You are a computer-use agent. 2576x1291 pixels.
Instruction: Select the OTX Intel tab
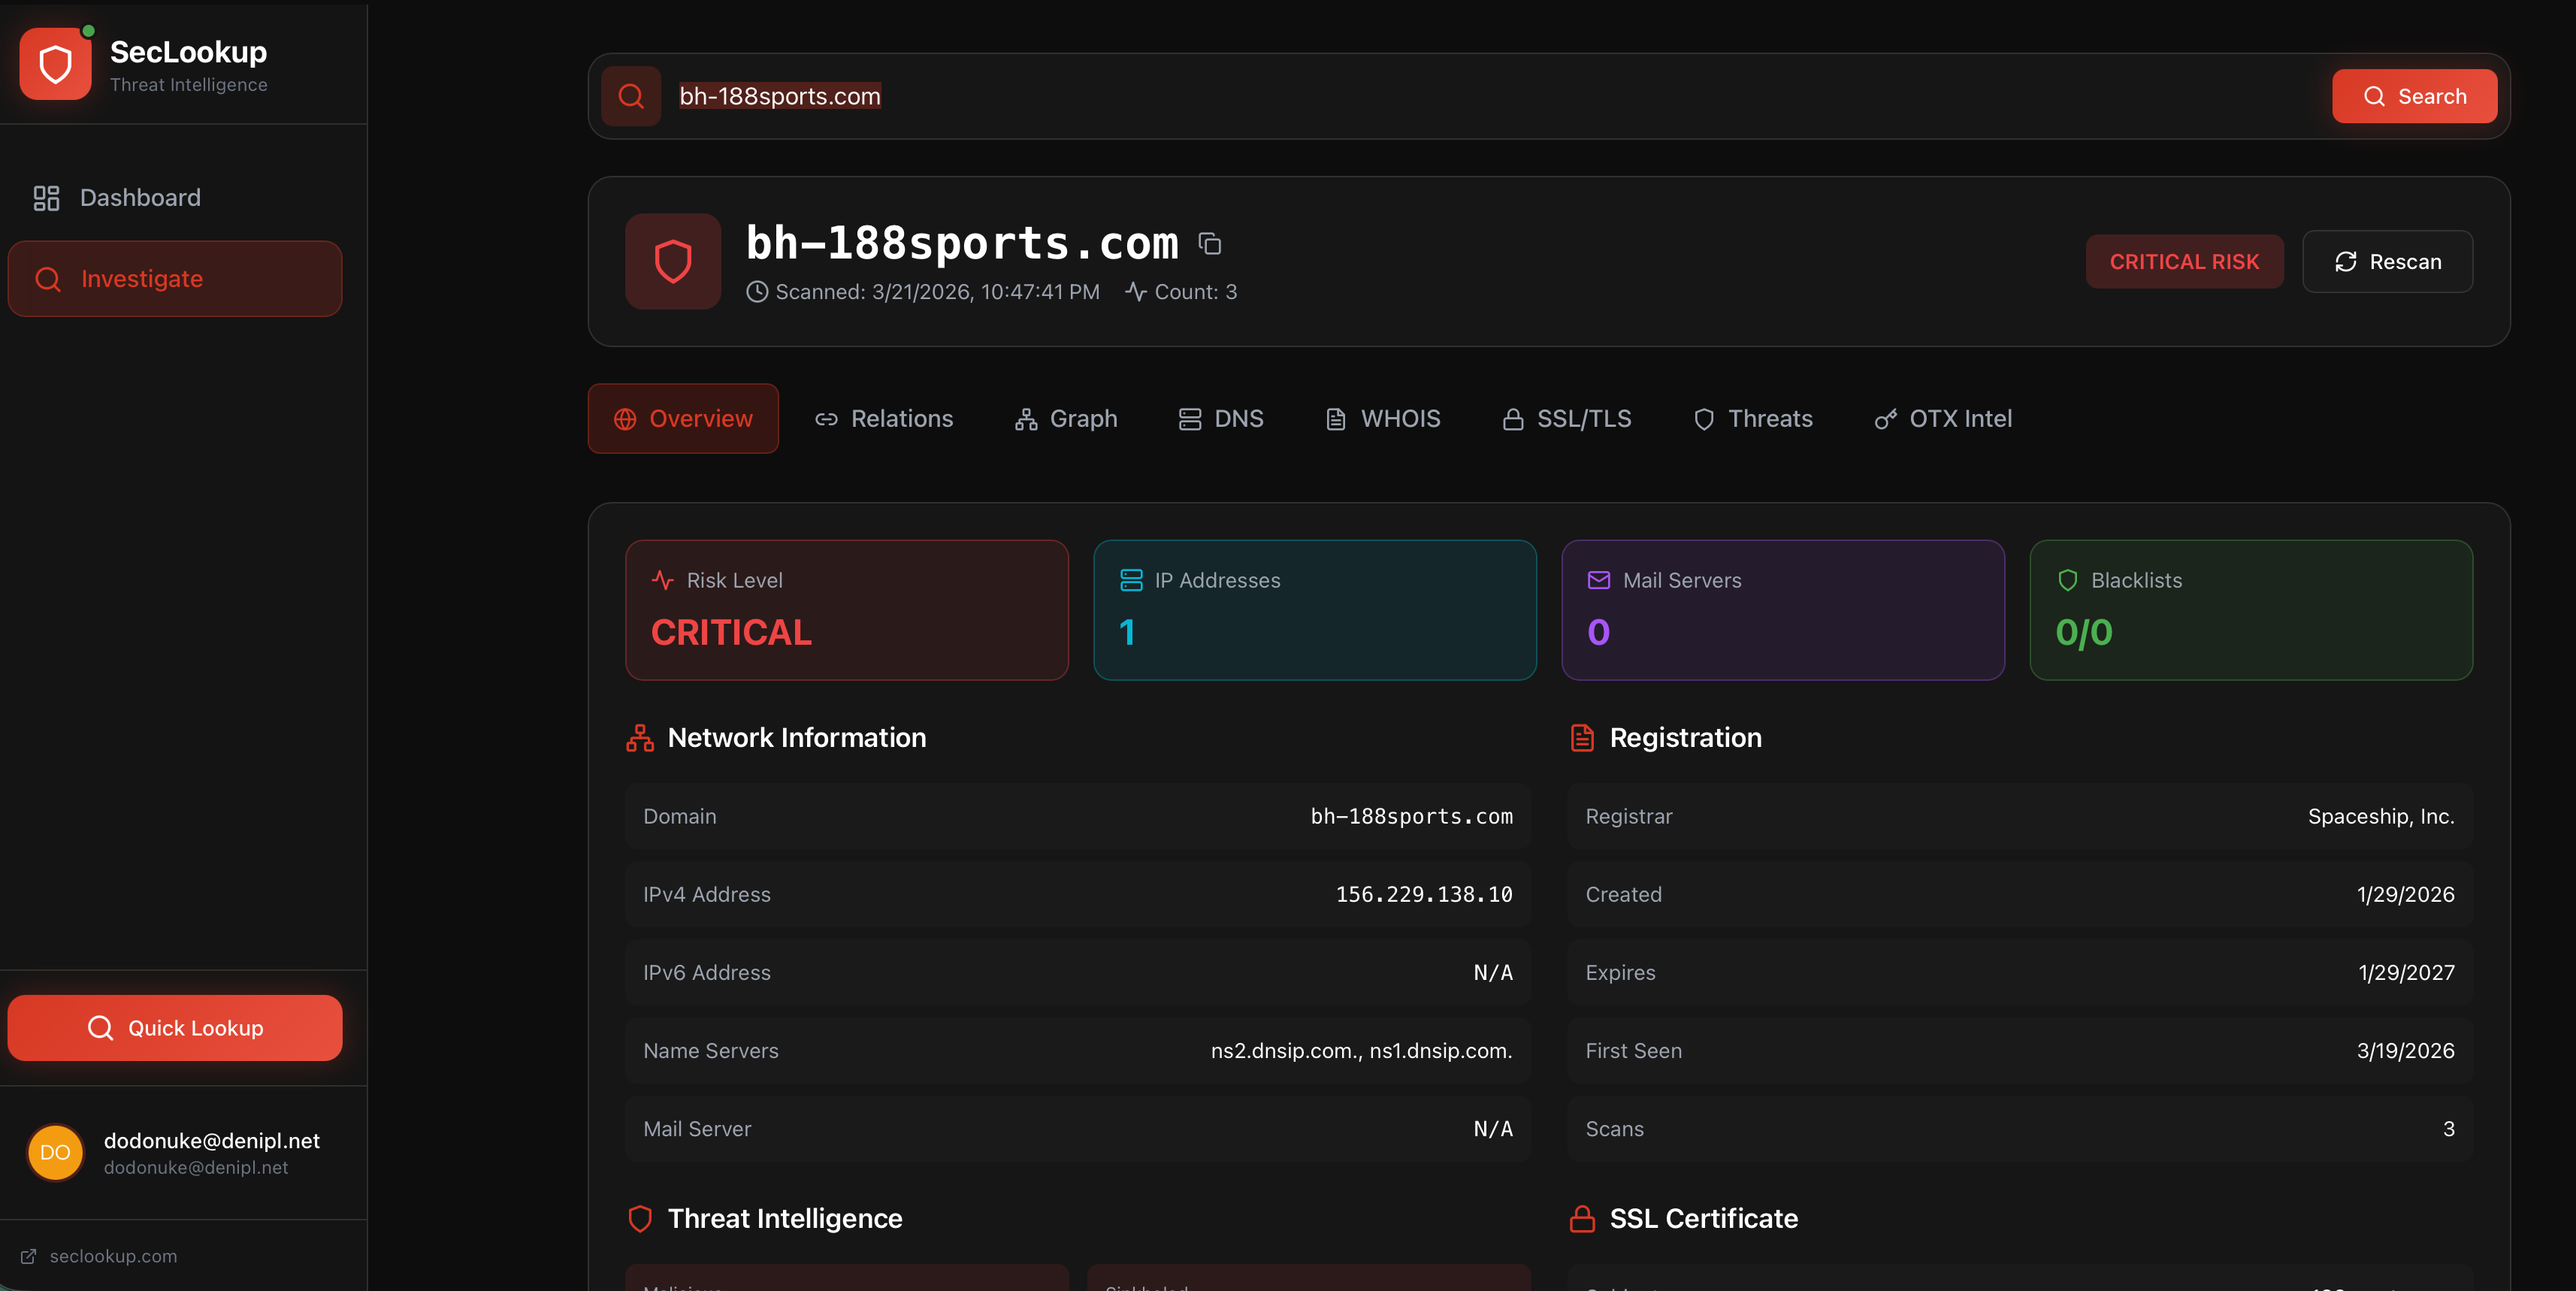pos(1943,419)
